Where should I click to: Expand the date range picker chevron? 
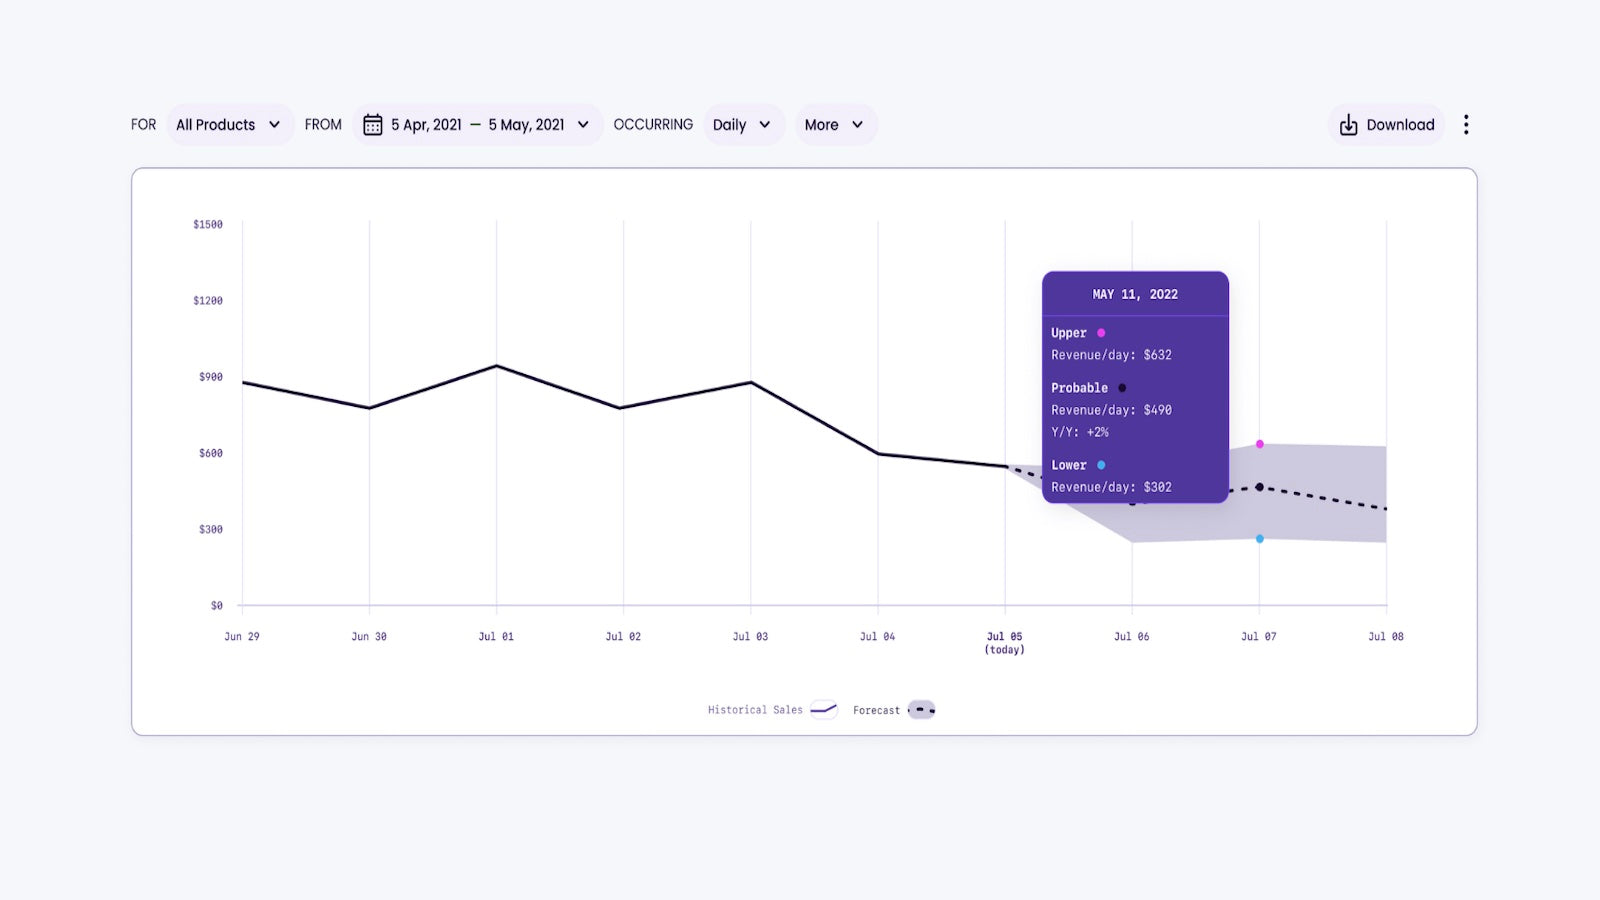tap(583, 125)
